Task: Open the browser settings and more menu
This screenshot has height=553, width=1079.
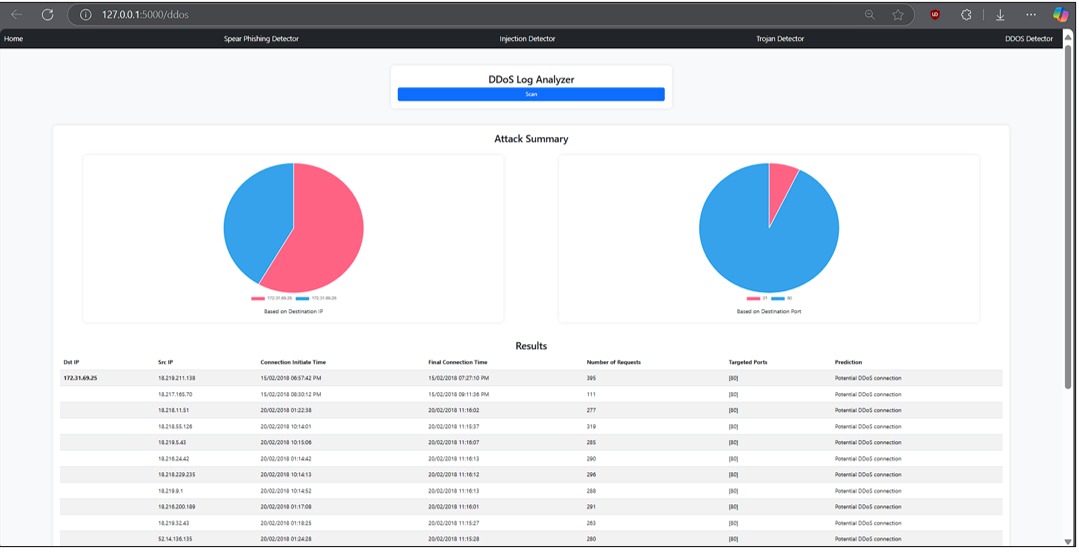Action: pyautogui.click(x=1031, y=14)
